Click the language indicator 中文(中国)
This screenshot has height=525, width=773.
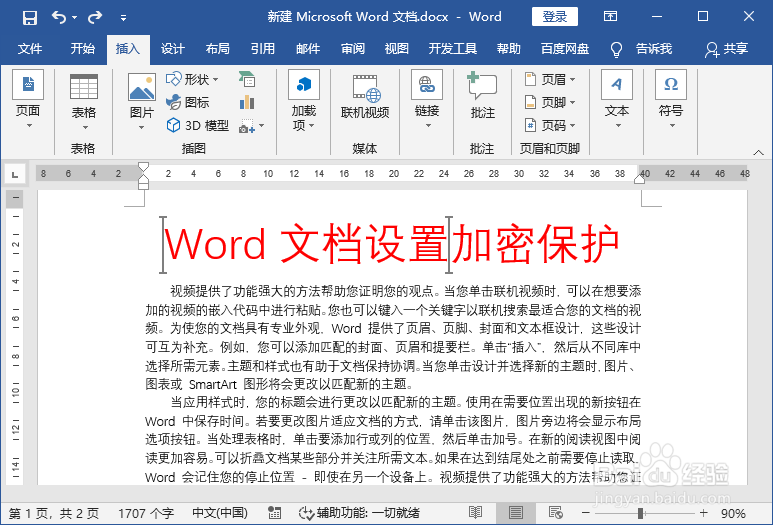pyautogui.click(x=220, y=514)
